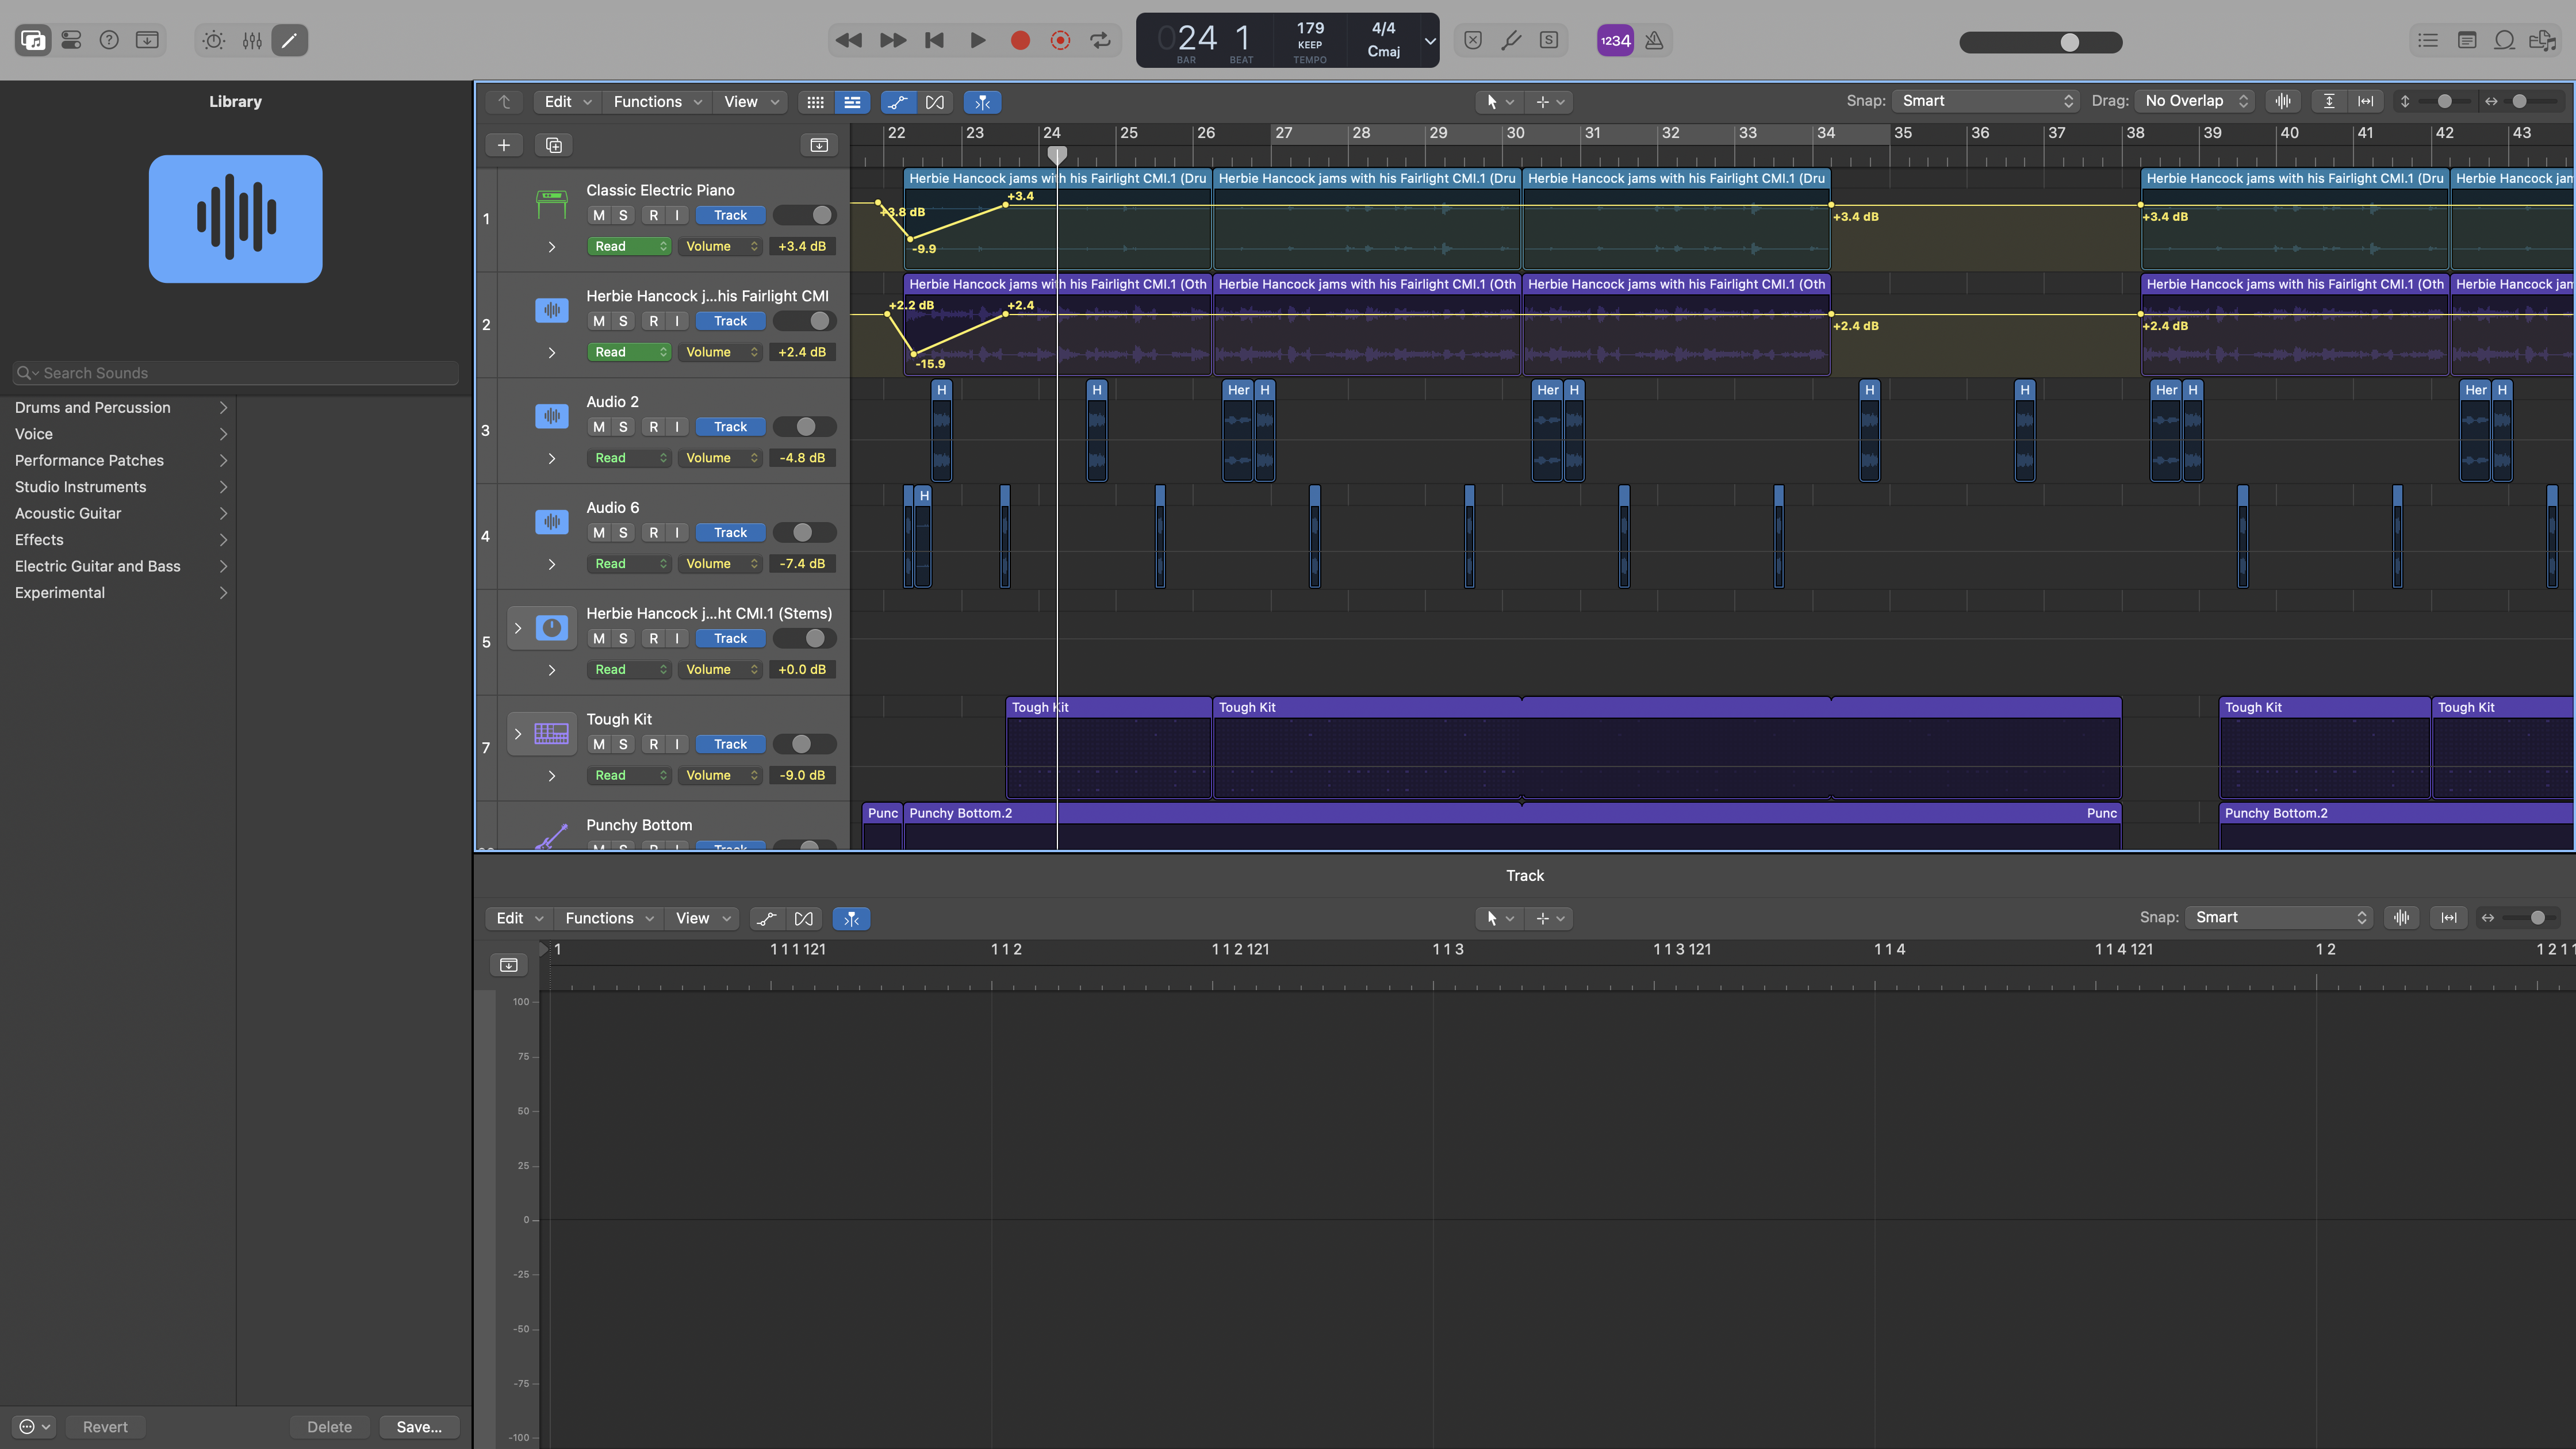Toggle the Cycle loop button
This screenshot has width=2576, height=1449.
[x=1100, y=40]
